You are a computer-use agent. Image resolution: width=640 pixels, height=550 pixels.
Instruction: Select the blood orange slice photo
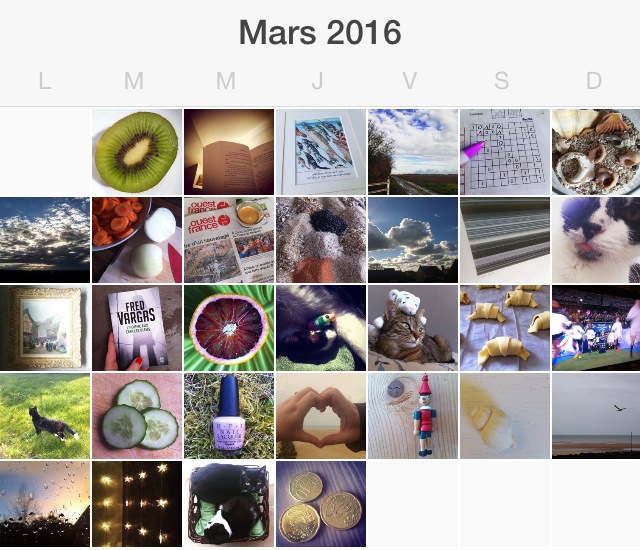tap(229, 328)
